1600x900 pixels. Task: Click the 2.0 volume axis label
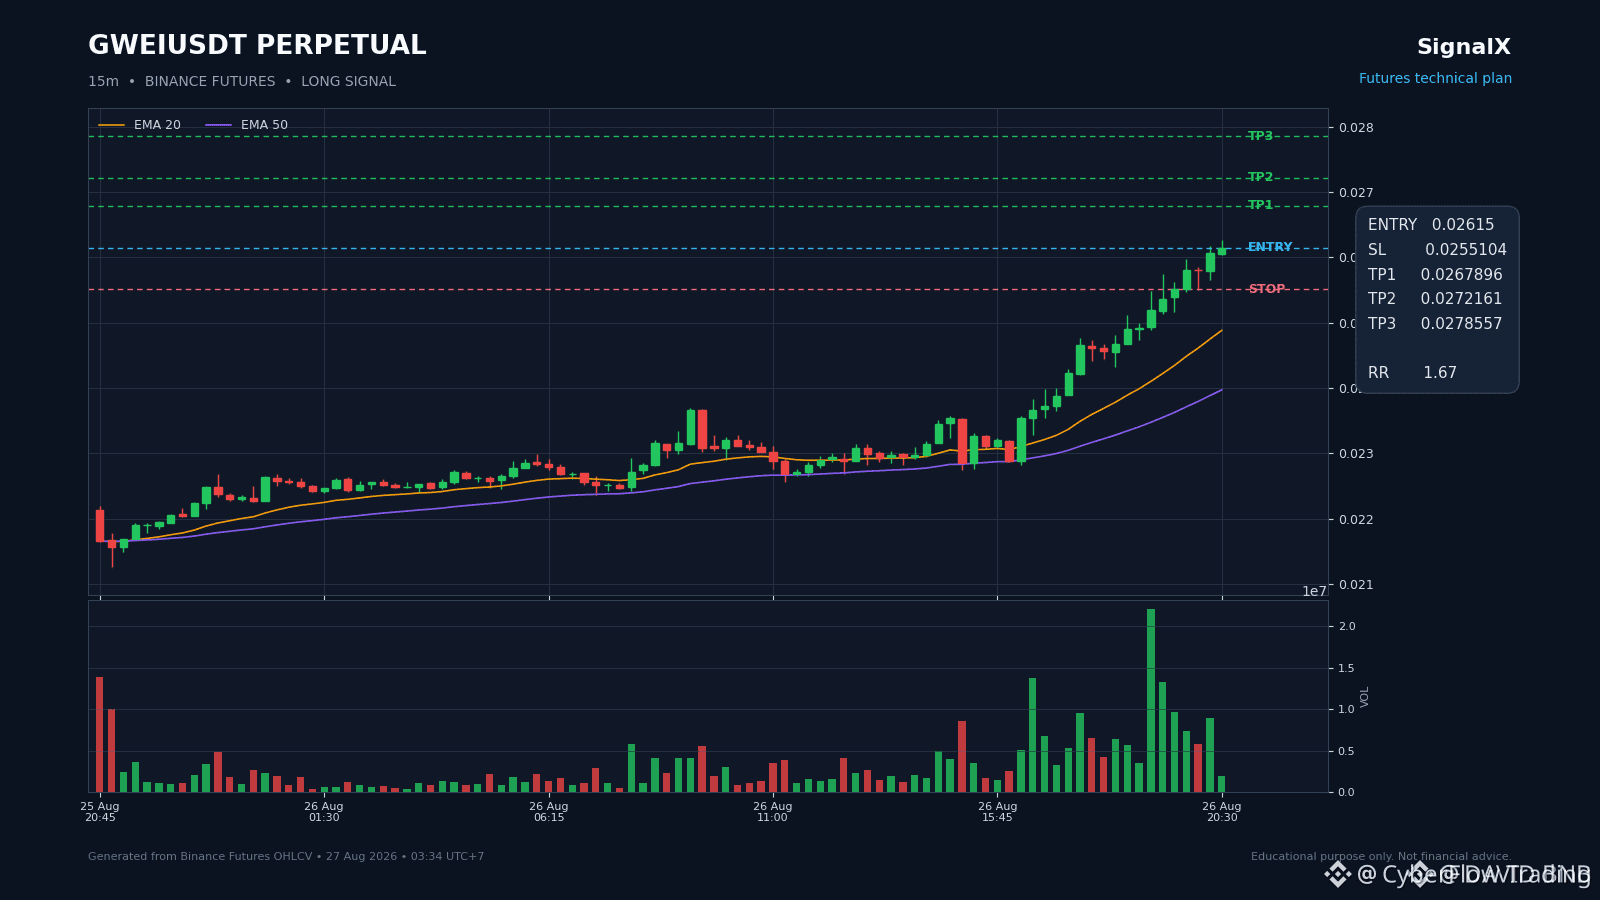click(x=1347, y=627)
